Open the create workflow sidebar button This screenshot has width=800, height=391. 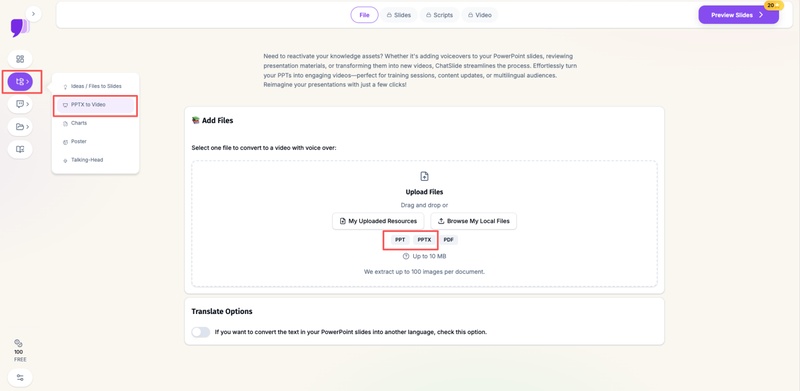[20, 82]
